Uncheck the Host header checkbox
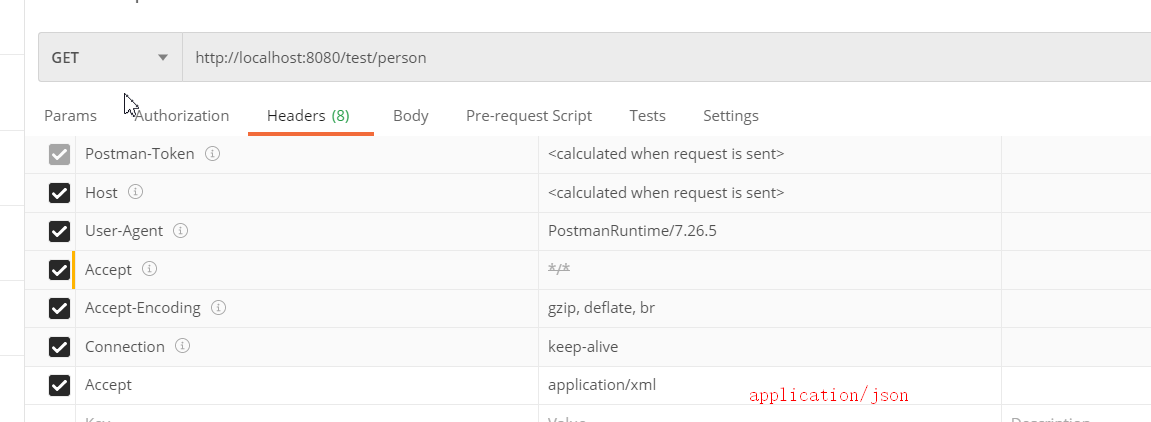The height and width of the screenshot is (422, 1151). click(60, 193)
